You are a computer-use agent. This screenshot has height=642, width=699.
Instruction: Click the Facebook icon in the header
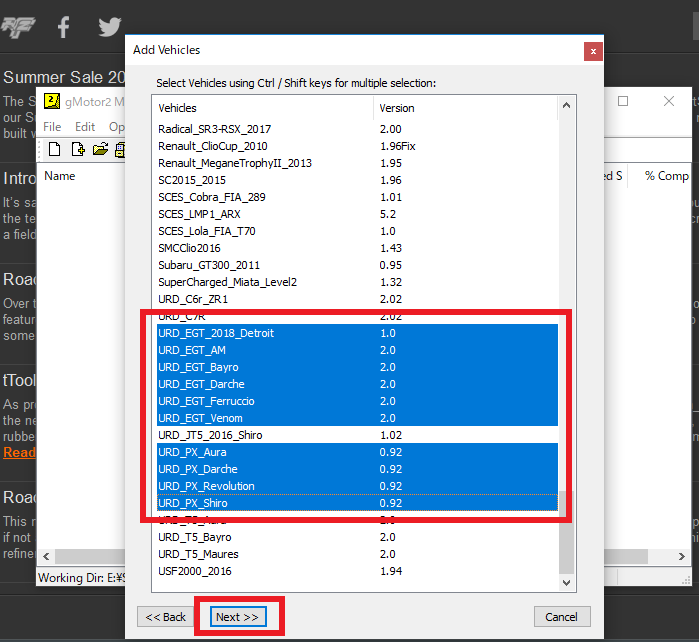pyautogui.click(x=64, y=28)
